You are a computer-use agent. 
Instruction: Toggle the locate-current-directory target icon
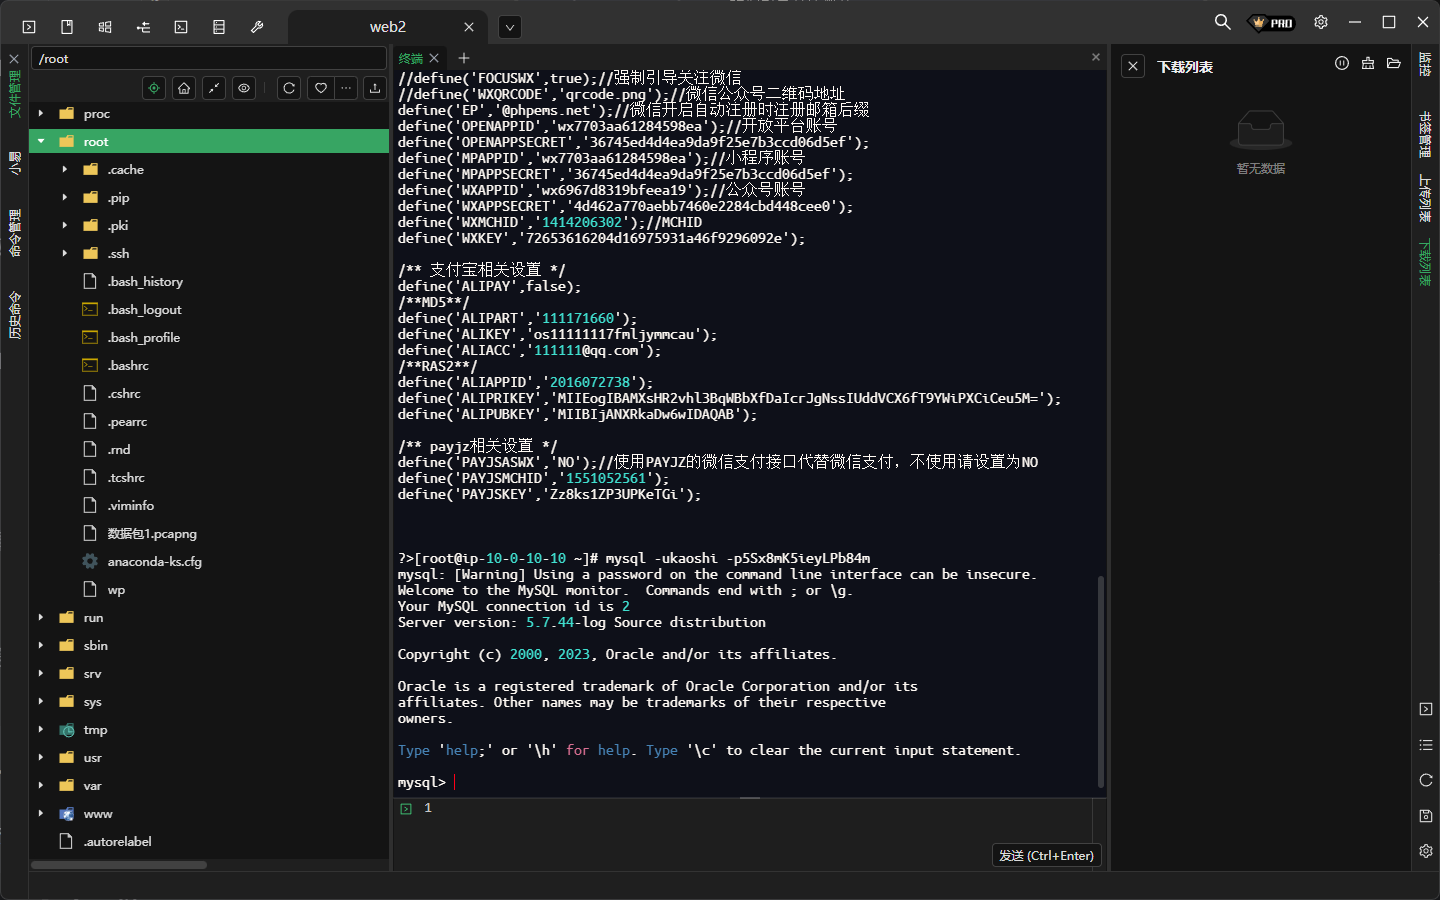point(154,88)
